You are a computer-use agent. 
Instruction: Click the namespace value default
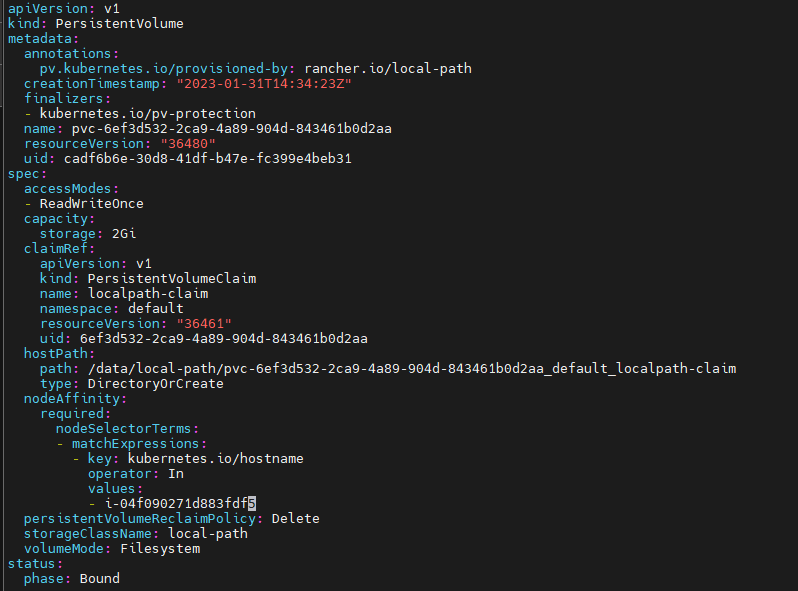tap(155, 308)
